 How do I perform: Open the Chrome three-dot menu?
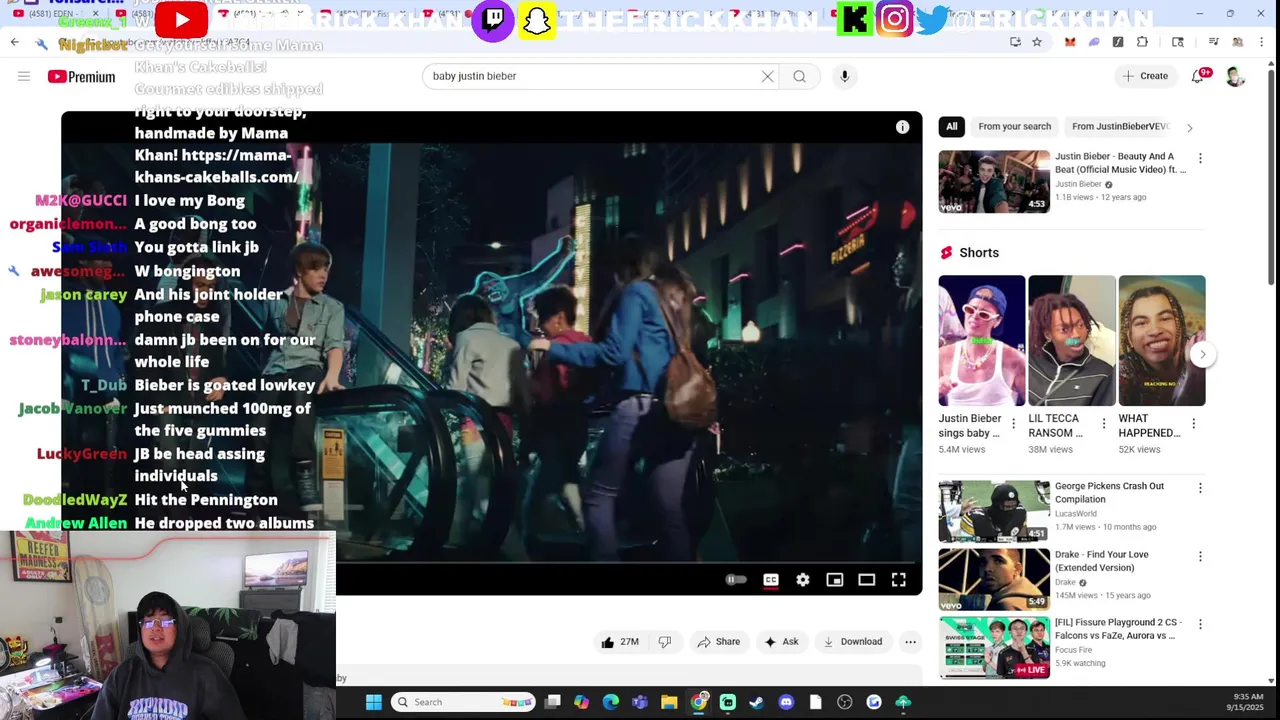pyautogui.click(x=1261, y=42)
